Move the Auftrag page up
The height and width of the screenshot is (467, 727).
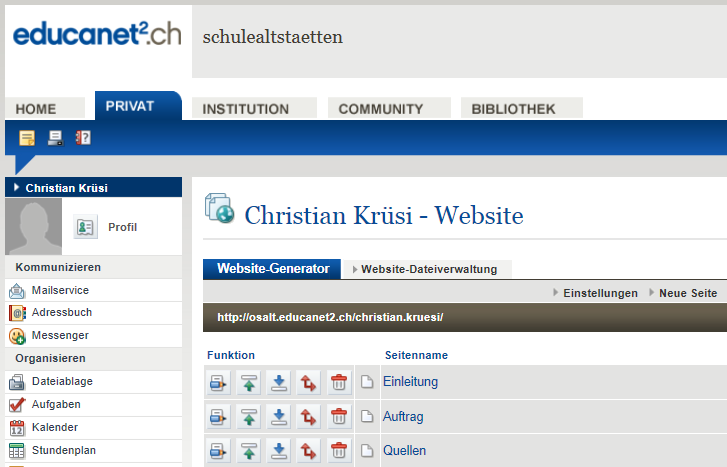tap(249, 416)
